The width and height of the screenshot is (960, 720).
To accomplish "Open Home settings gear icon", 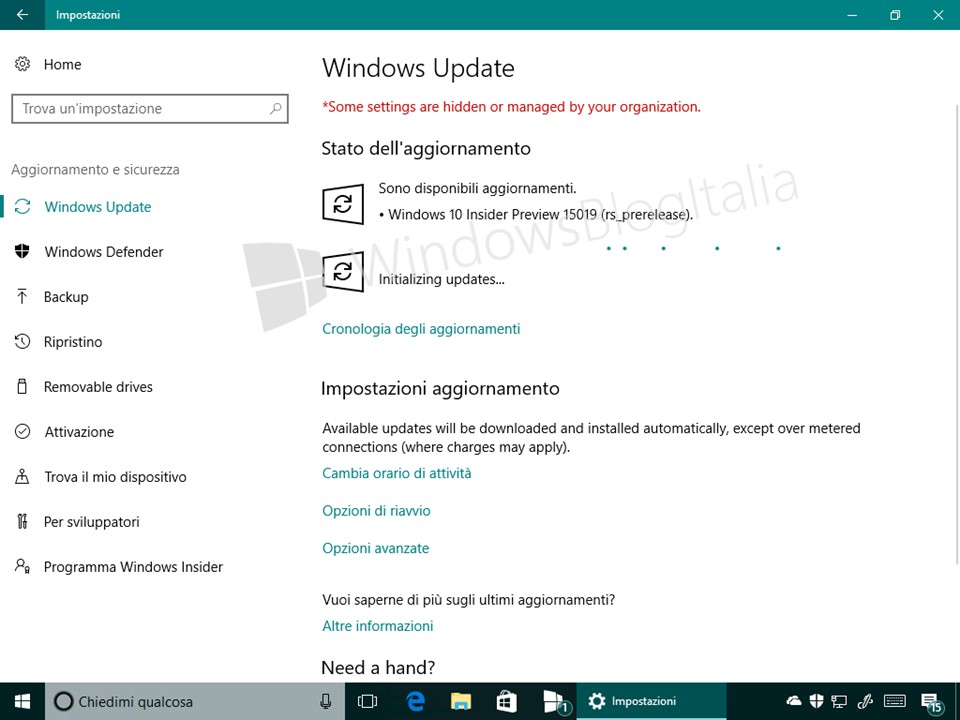I will coord(23,64).
